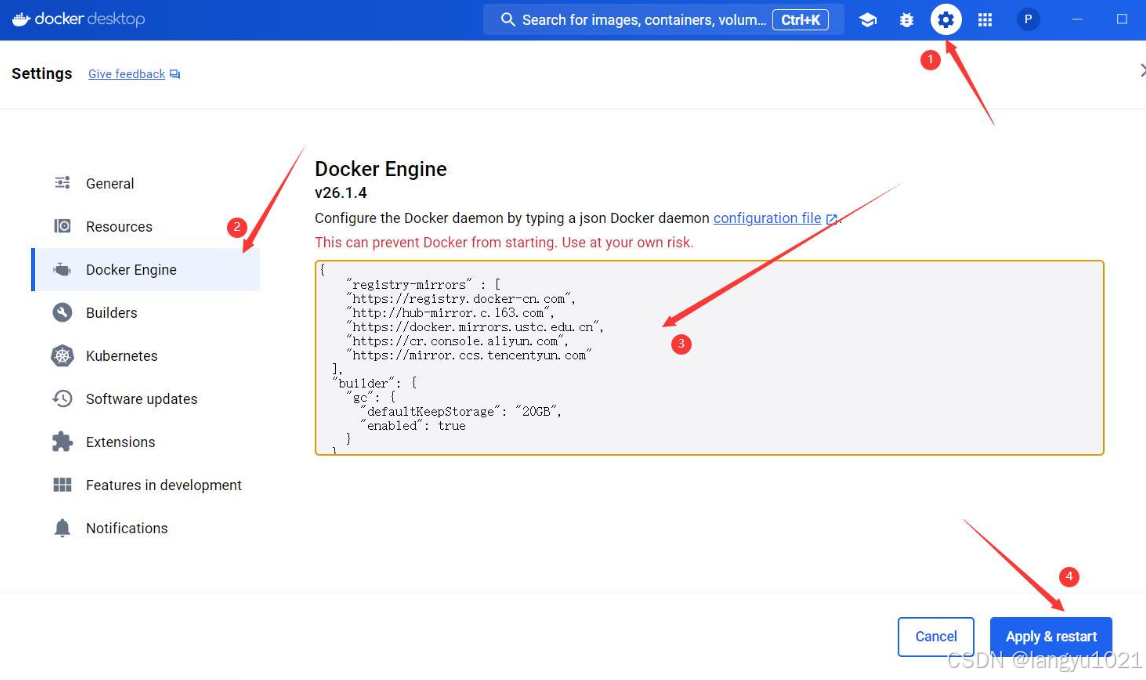
Task: Click inside the daemon JSON editor
Action: 709,358
